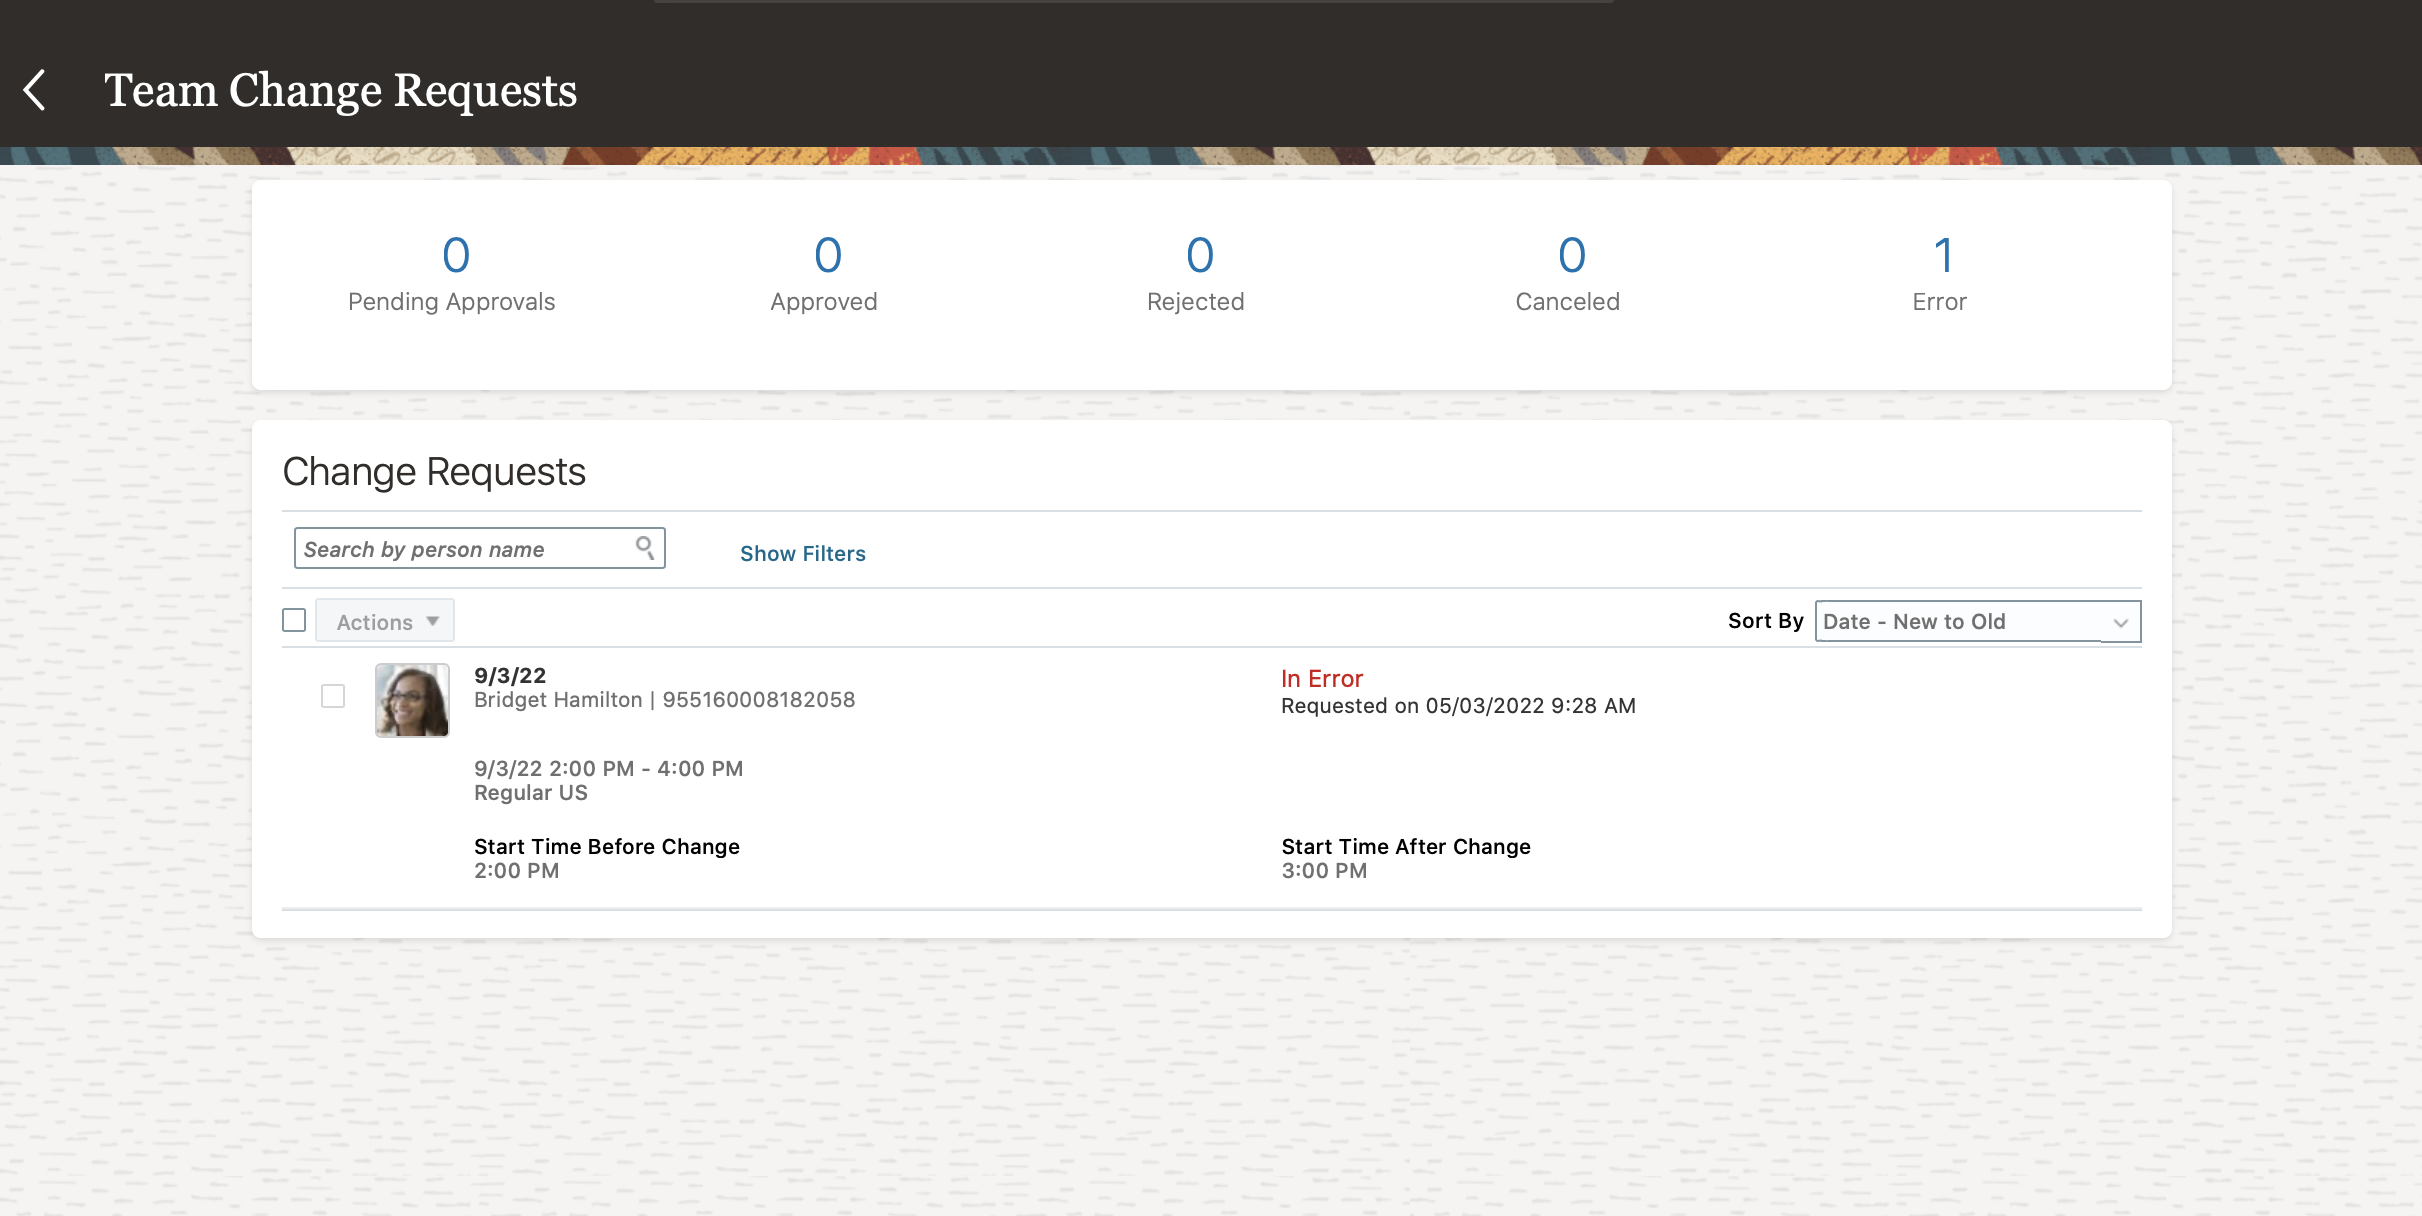The image size is (2422, 1216).
Task: Open the Actions dropdown menu
Action: tap(384, 620)
